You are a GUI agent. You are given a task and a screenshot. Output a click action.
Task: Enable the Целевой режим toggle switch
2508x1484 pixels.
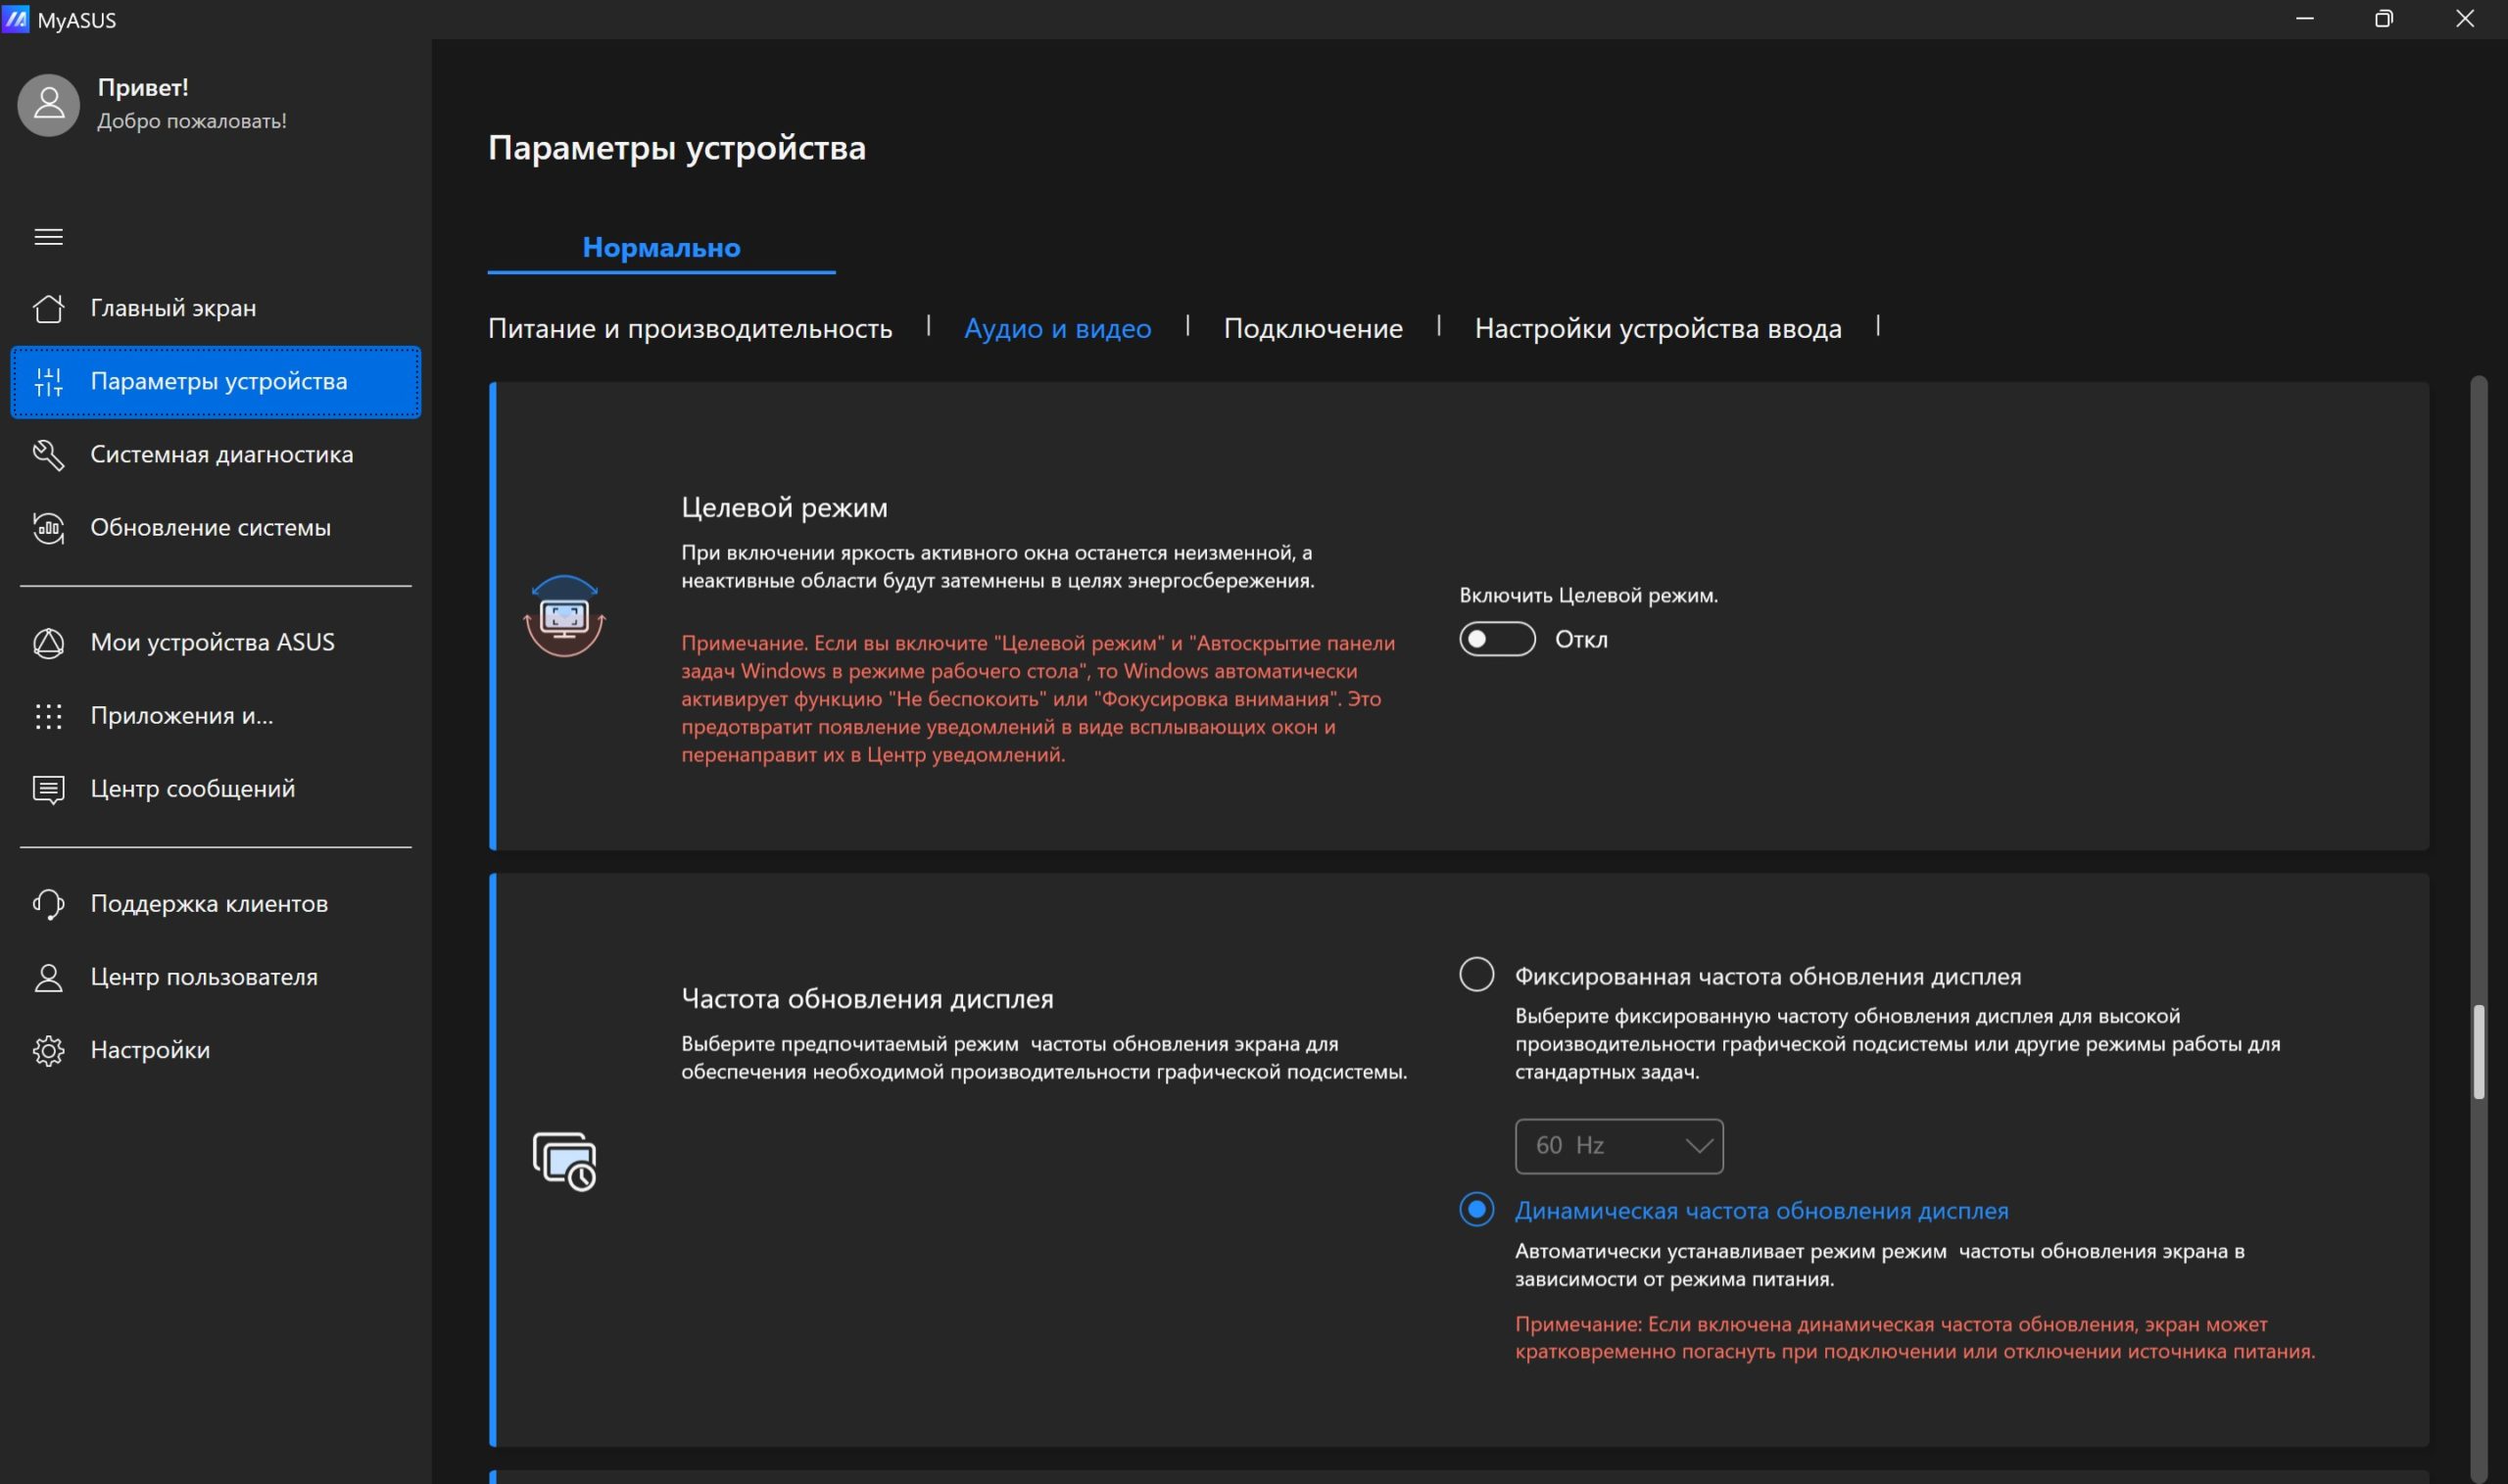(x=1497, y=639)
